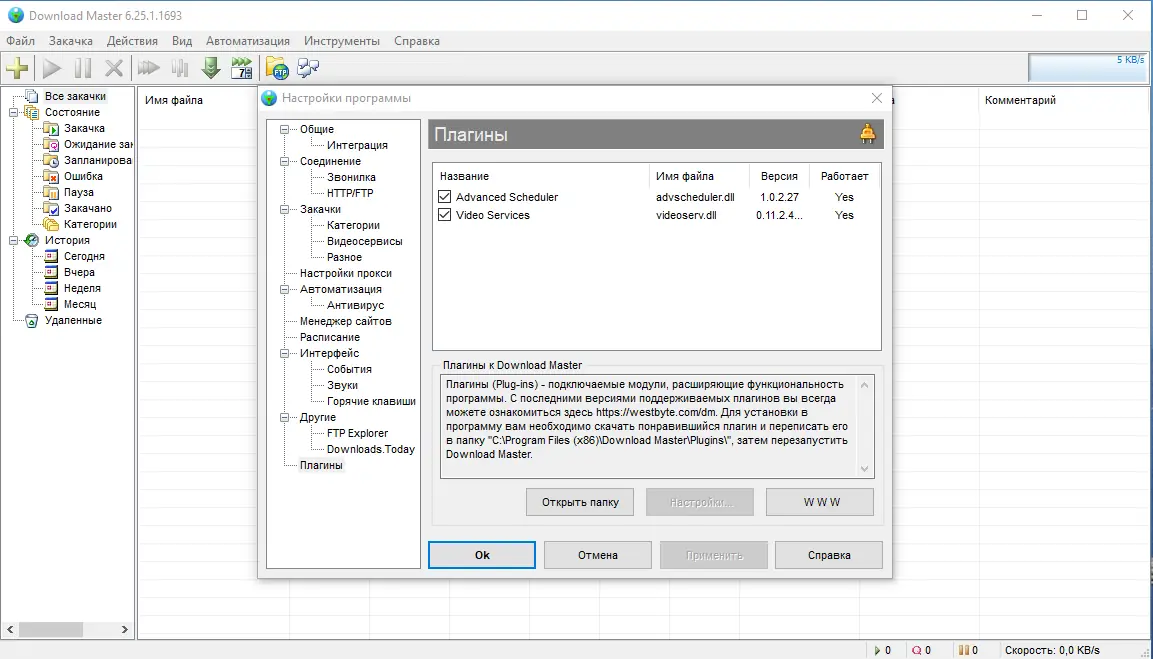
Task: Collapse the Интерфейс settings node
Action: [x=285, y=354]
